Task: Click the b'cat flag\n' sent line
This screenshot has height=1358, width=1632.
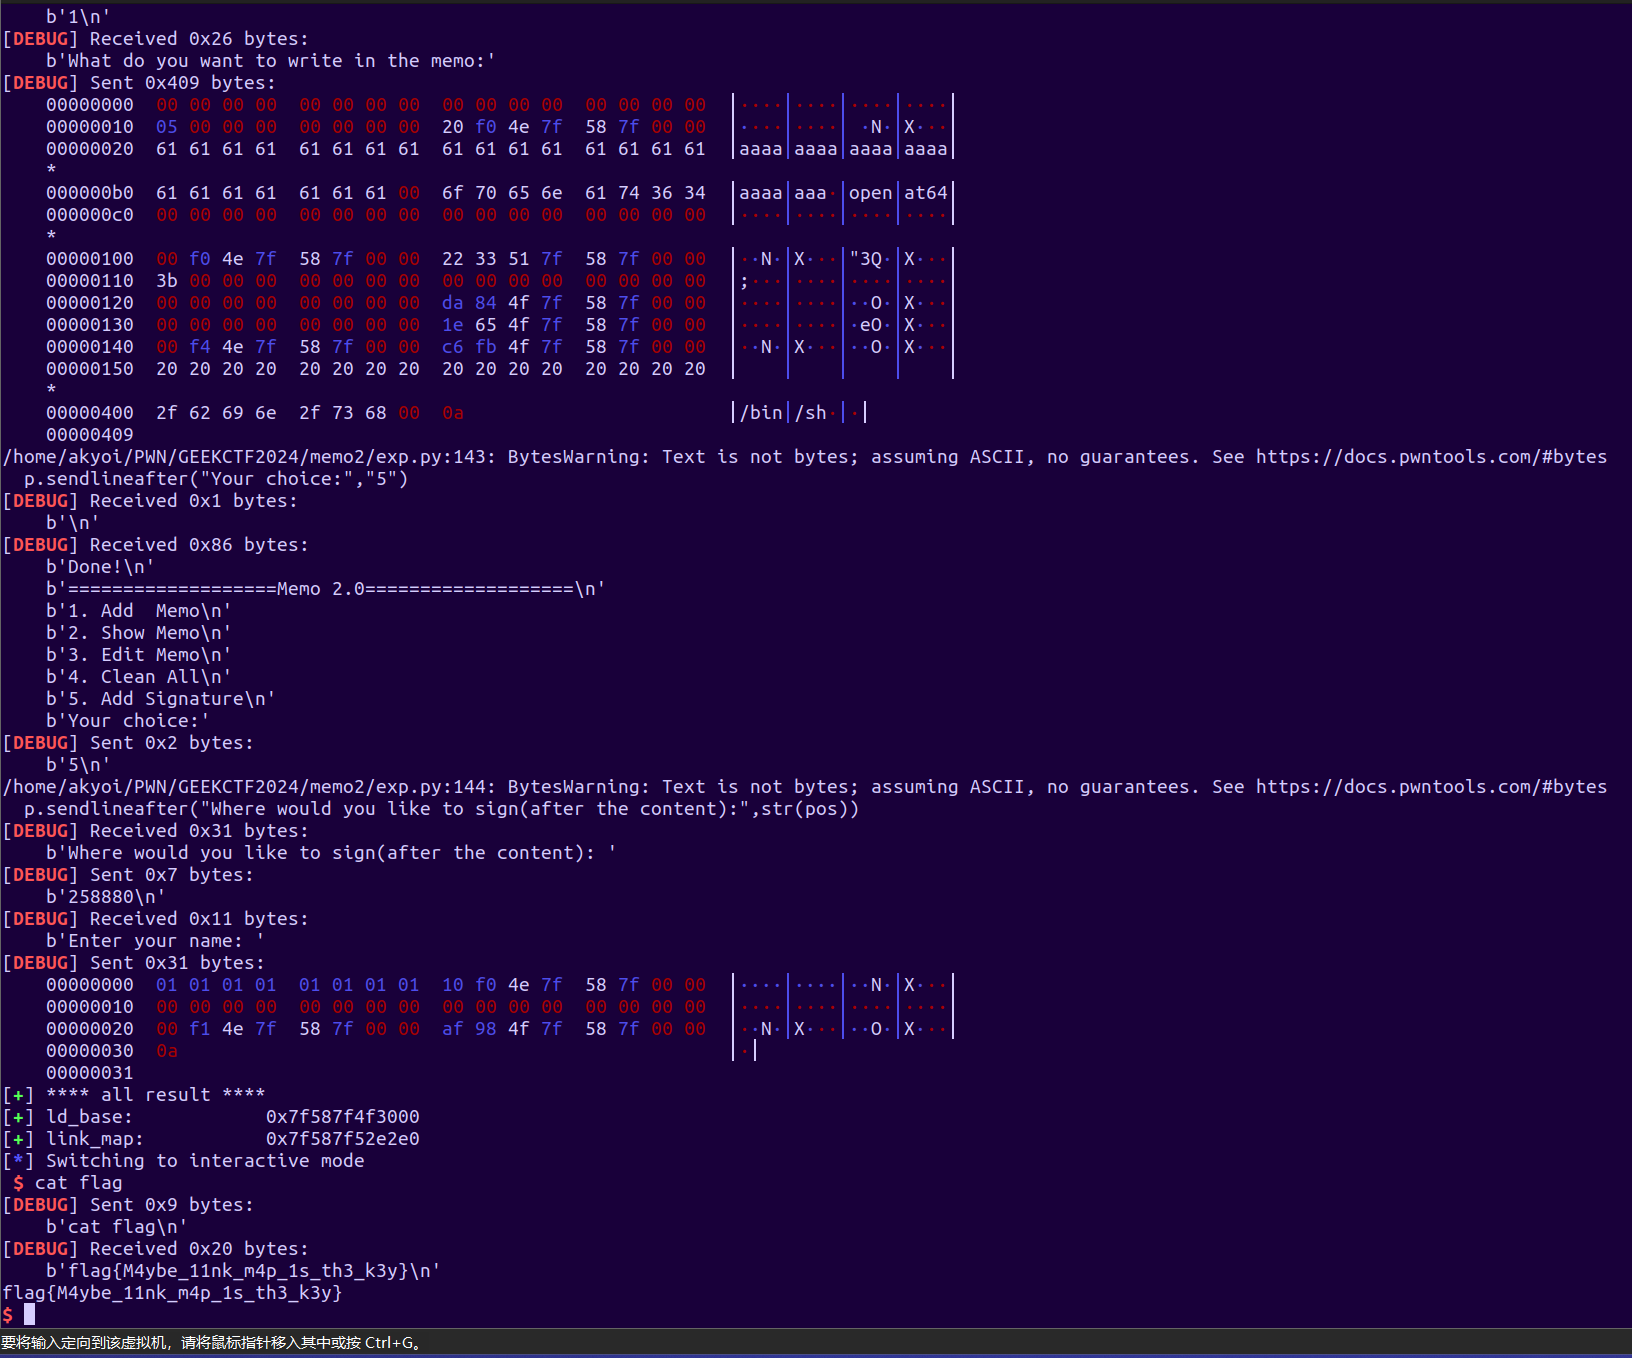Action: click(117, 1226)
